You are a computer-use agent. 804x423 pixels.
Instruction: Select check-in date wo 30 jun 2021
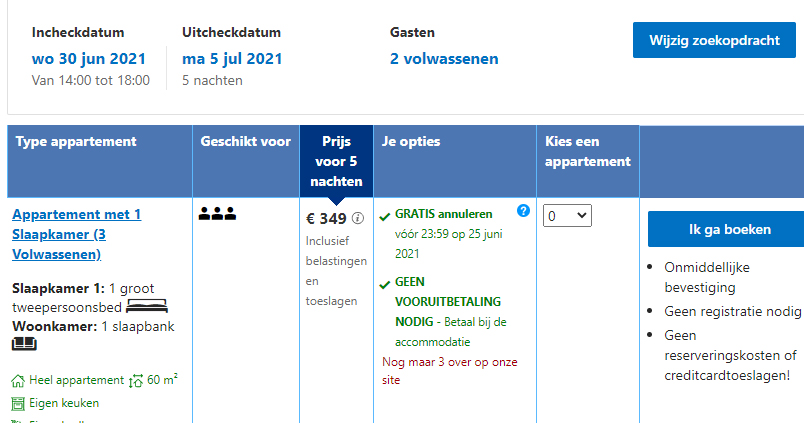pyautogui.click(x=88, y=59)
